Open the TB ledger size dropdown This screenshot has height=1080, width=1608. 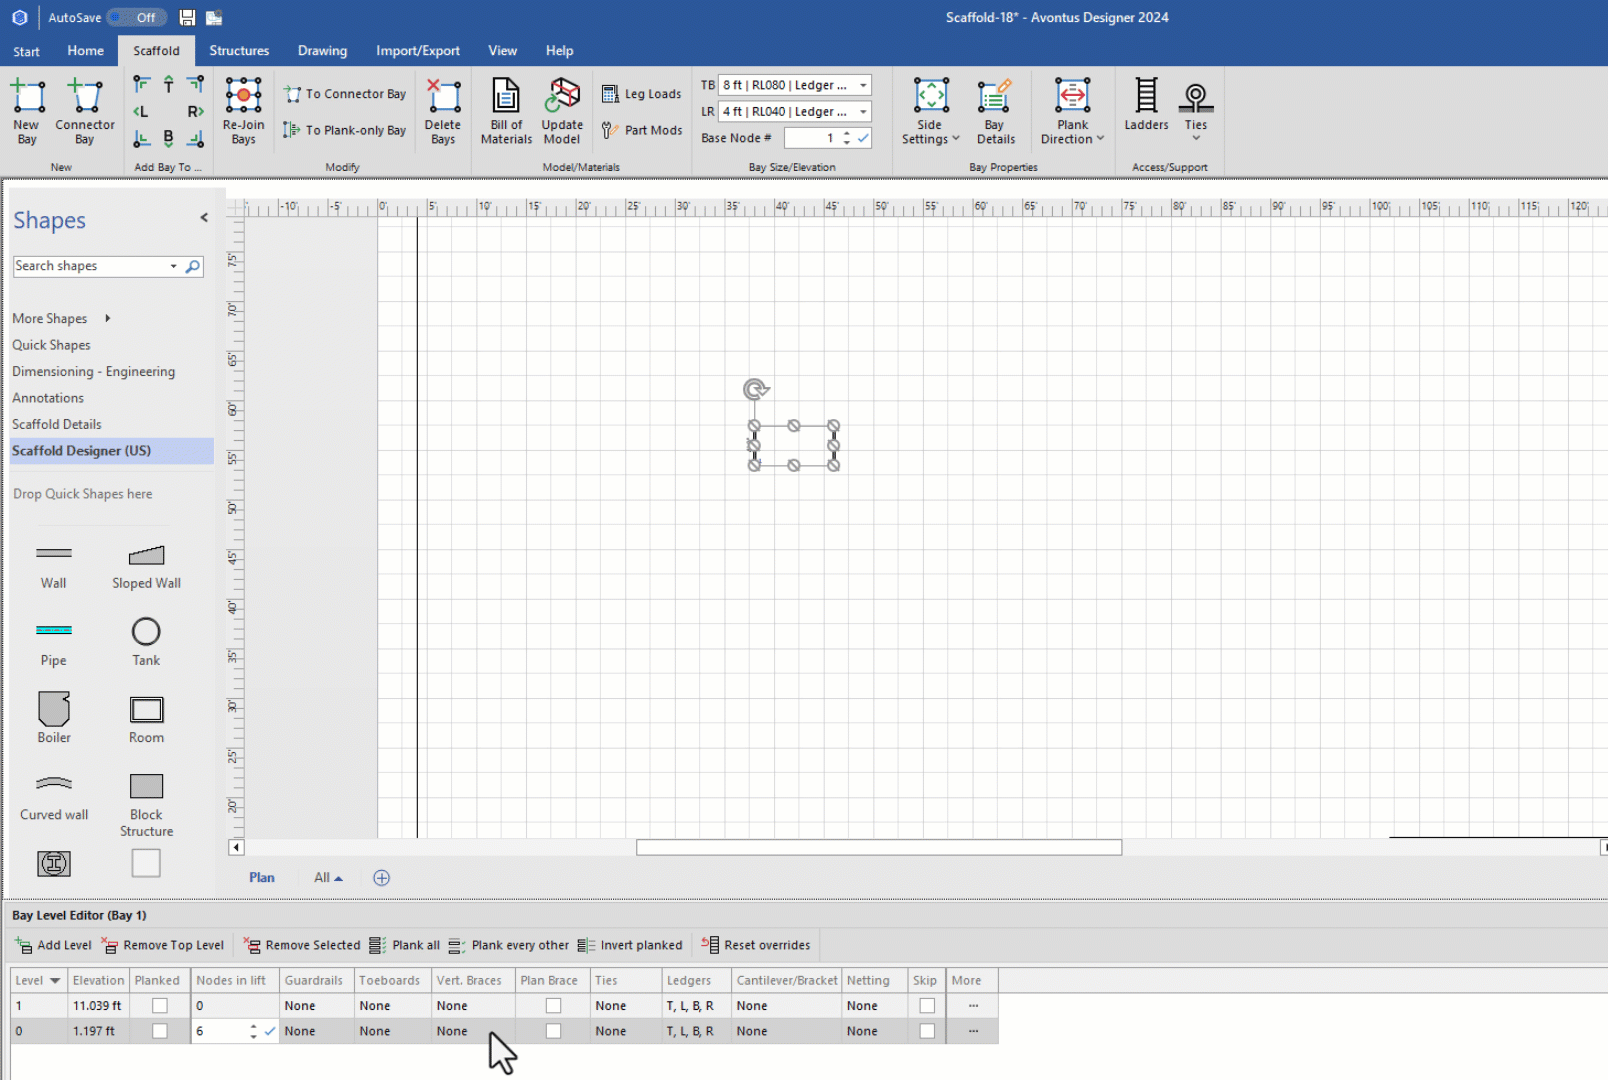click(863, 86)
